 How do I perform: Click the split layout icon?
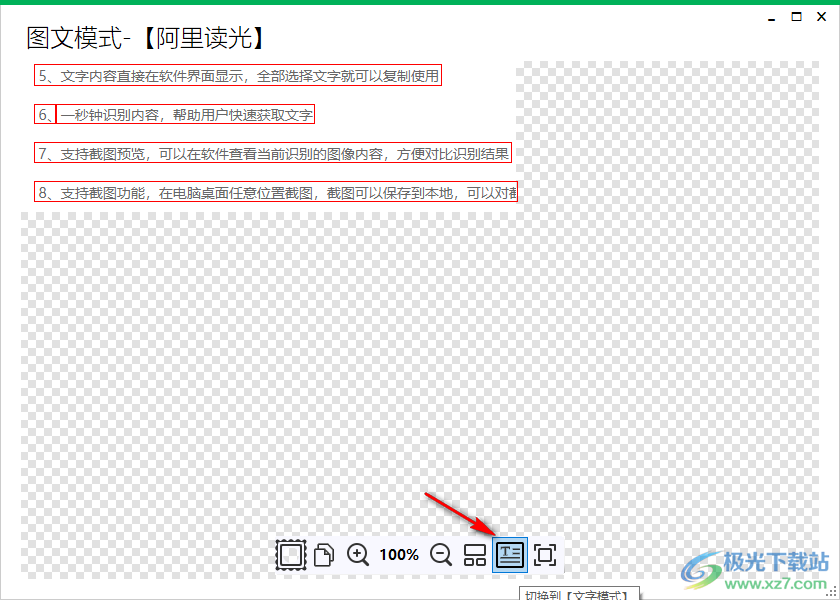[475, 554]
